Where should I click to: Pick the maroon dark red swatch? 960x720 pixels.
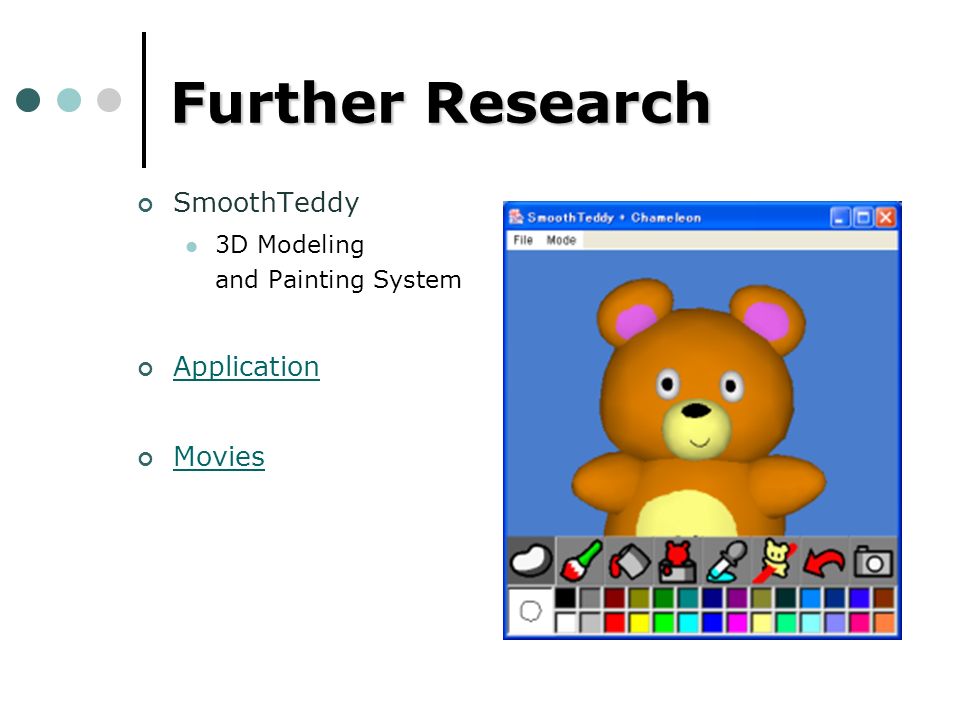coord(615,598)
